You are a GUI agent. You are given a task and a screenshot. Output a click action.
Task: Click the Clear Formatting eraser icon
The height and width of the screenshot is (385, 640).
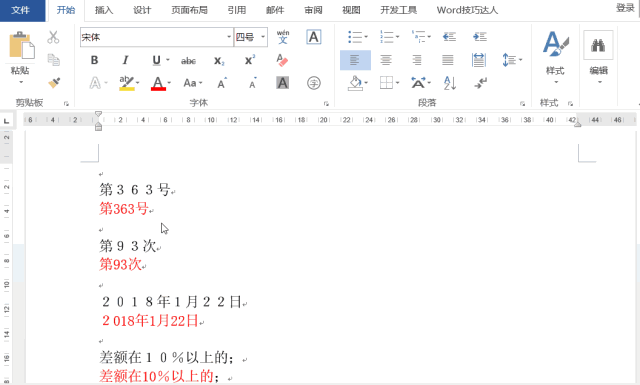[282, 60]
